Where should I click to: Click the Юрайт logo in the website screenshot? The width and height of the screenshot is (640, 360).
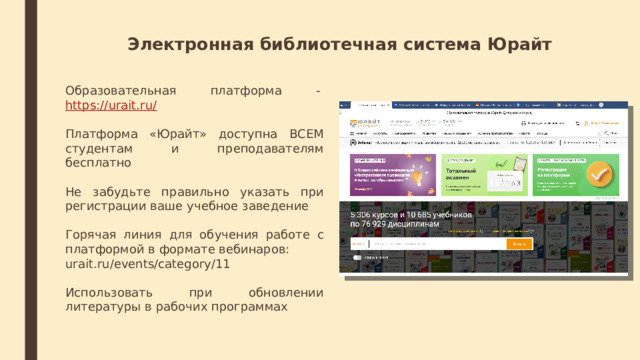click(x=365, y=122)
